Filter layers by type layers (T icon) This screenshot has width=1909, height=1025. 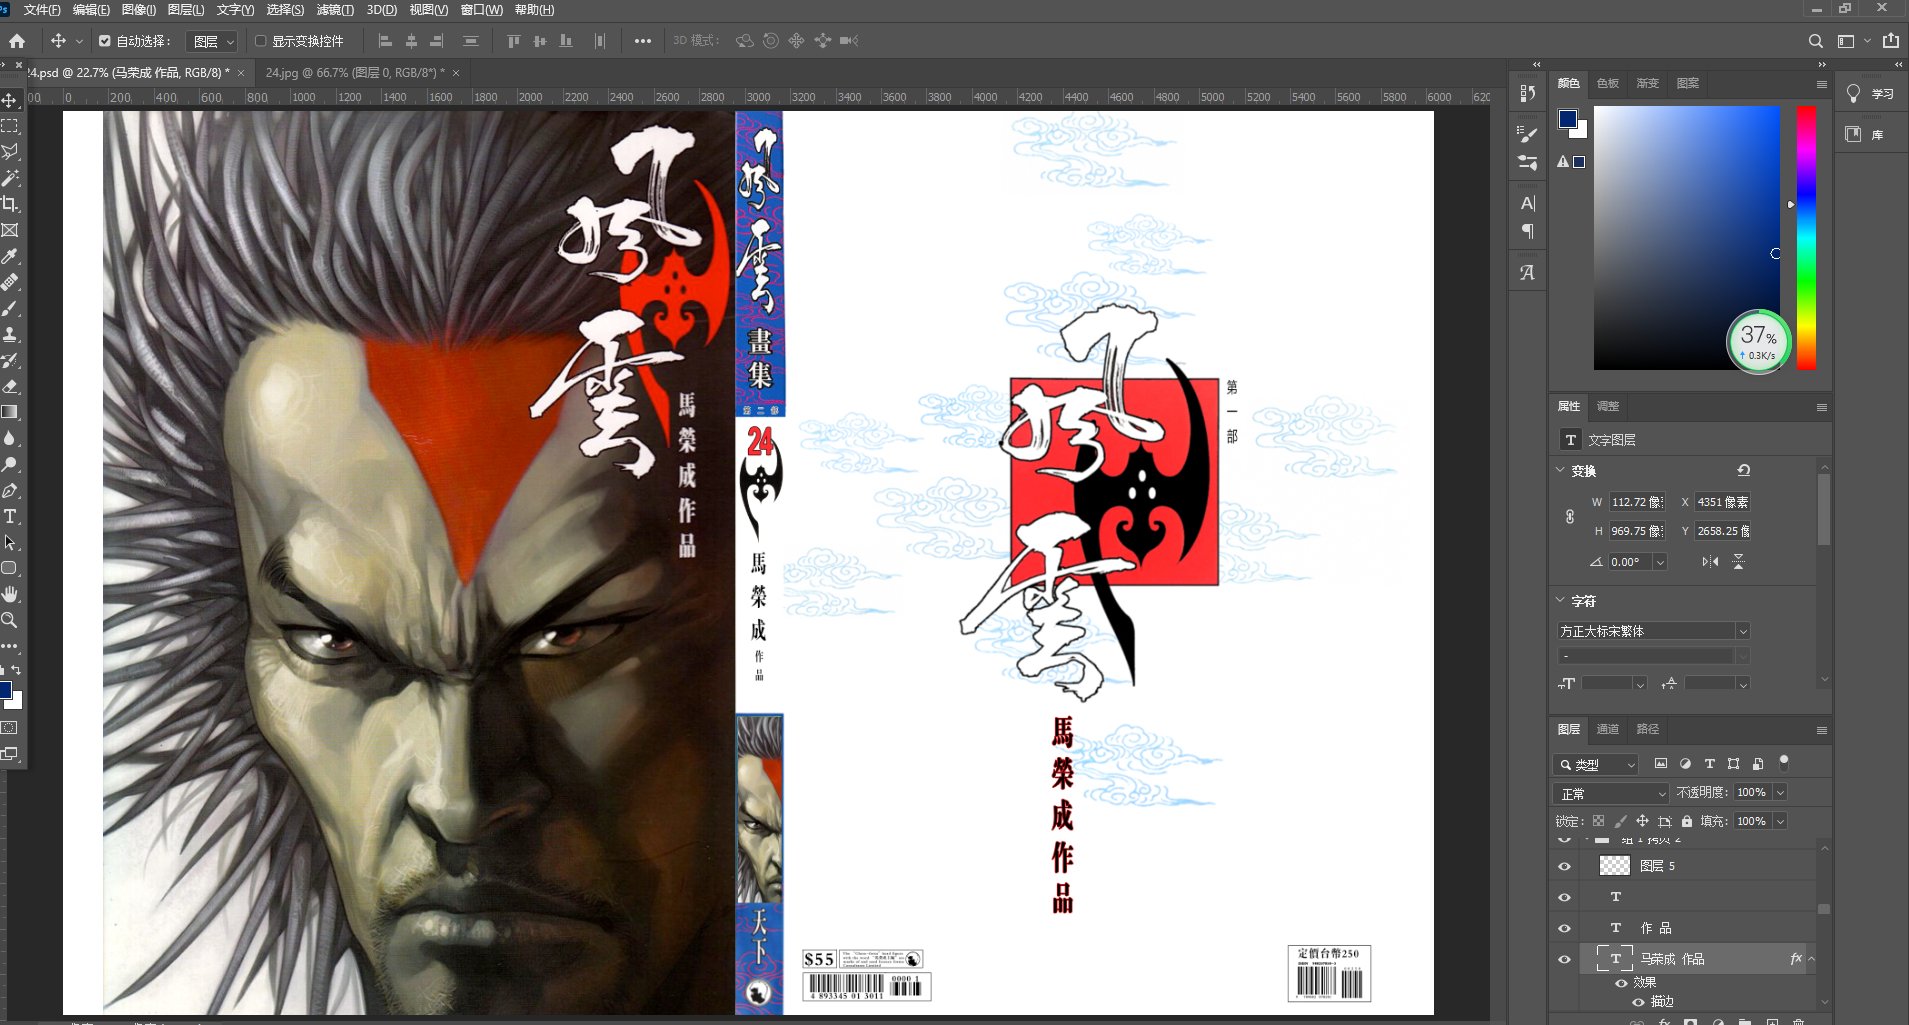(1710, 764)
